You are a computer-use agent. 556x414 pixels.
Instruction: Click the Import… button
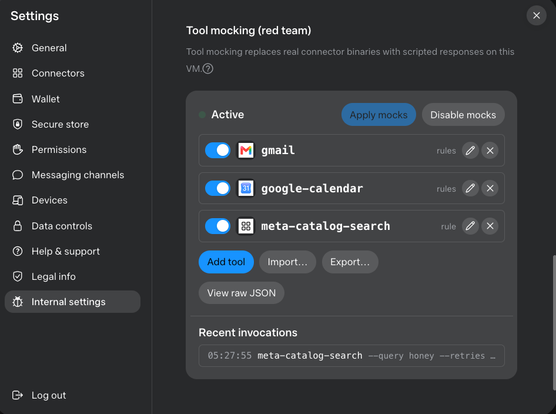click(287, 262)
